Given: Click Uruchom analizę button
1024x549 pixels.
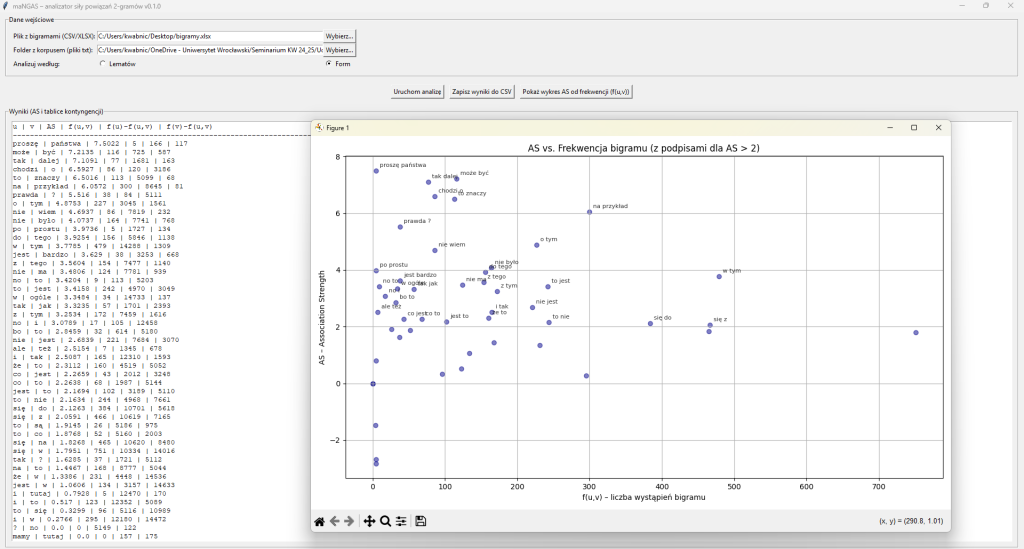Looking at the screenshot, I should (x=417, y=91).
